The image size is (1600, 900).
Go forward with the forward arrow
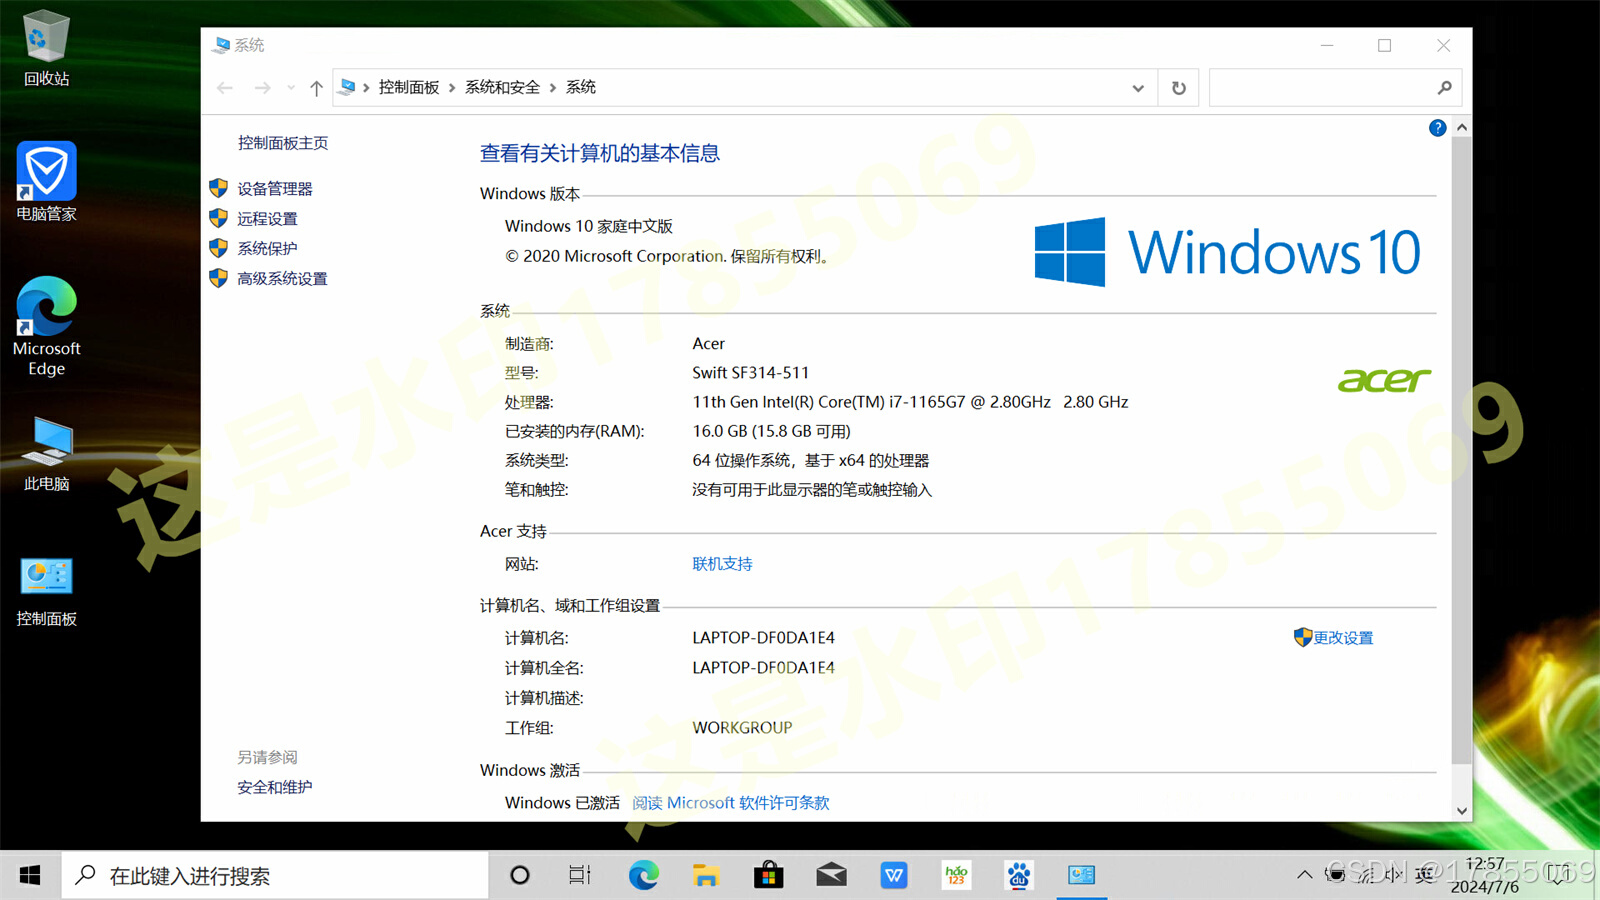[x=262, y=88]
